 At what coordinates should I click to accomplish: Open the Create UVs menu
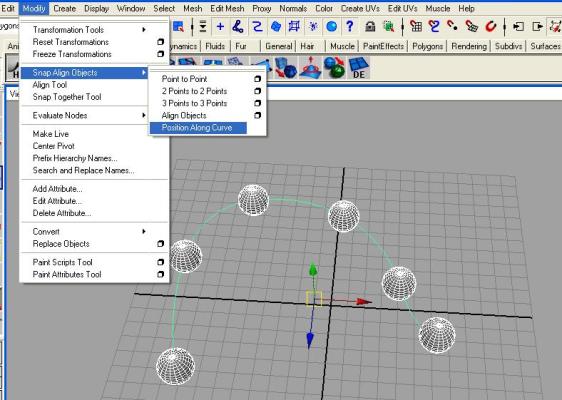(360, 8)
